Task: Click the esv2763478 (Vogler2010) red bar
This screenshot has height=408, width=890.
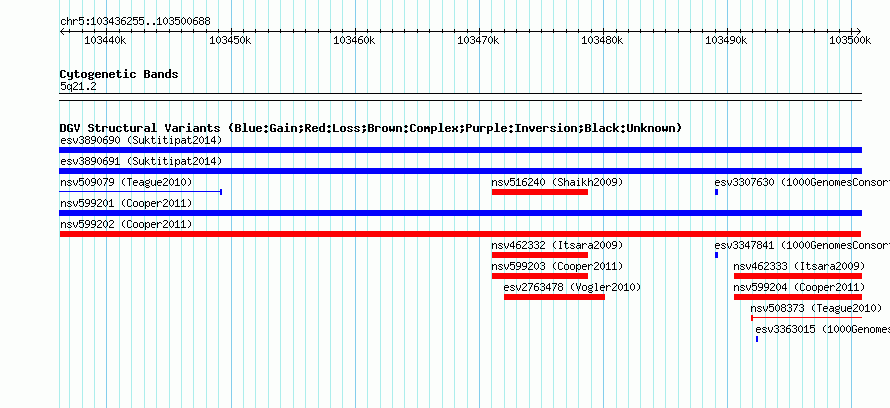Action: 555,297
